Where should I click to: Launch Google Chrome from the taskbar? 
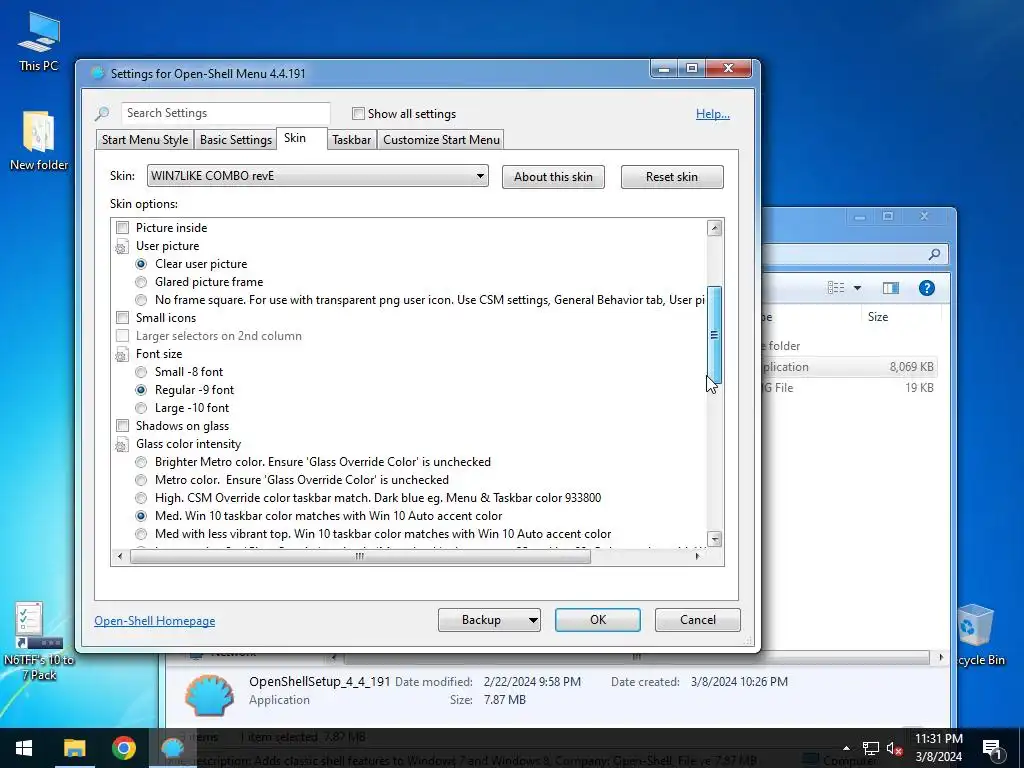[123, 748]
